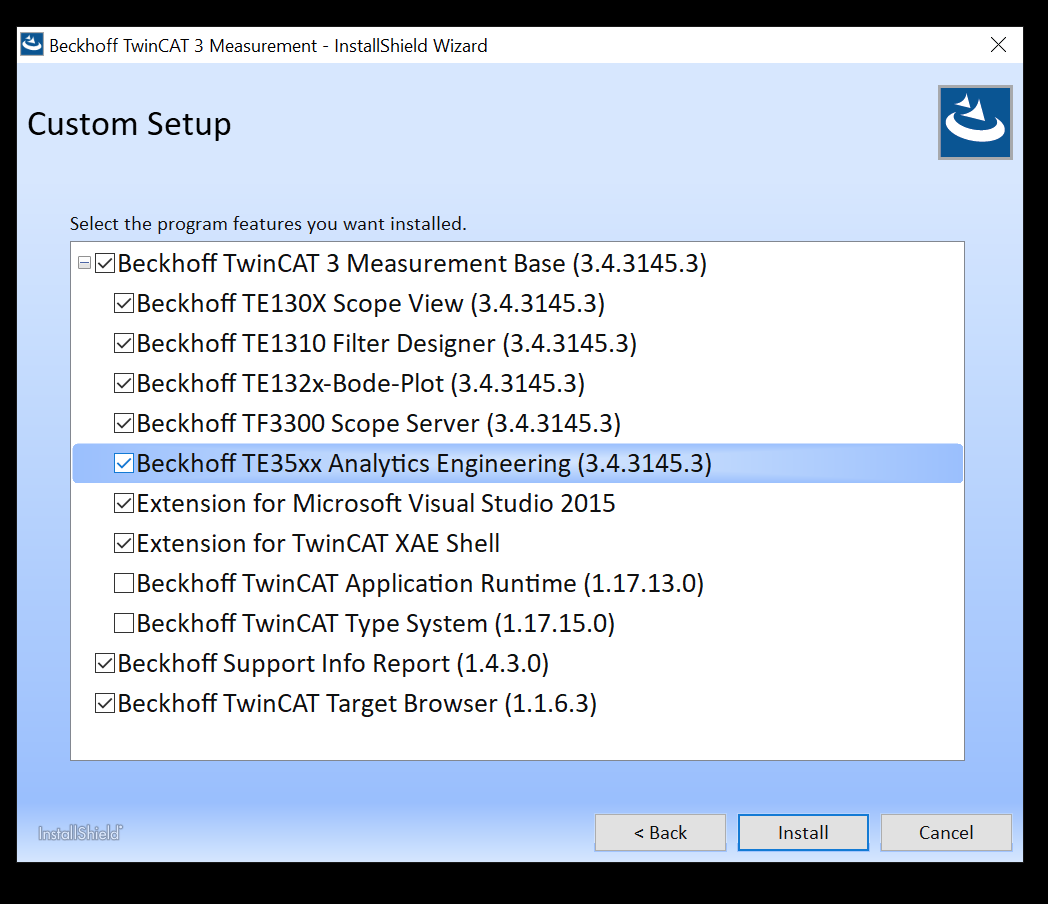Cancel the installation wizard

946,833
